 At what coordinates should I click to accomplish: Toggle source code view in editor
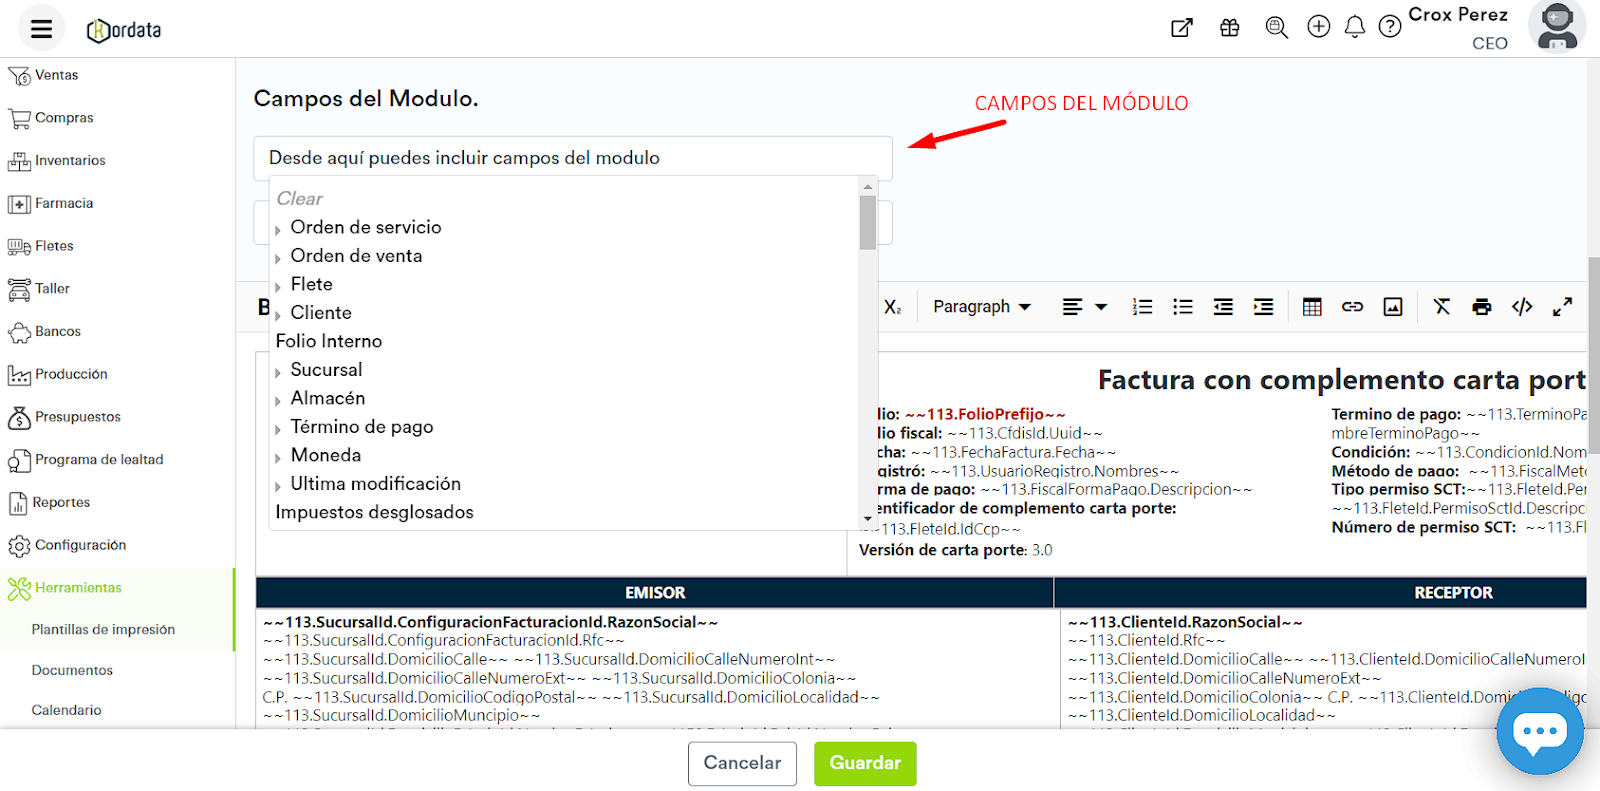[x=1521, y=307]
